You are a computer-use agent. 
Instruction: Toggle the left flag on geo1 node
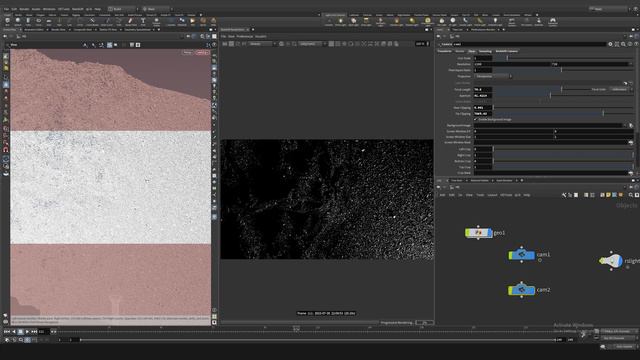click(x=467, y=233)
